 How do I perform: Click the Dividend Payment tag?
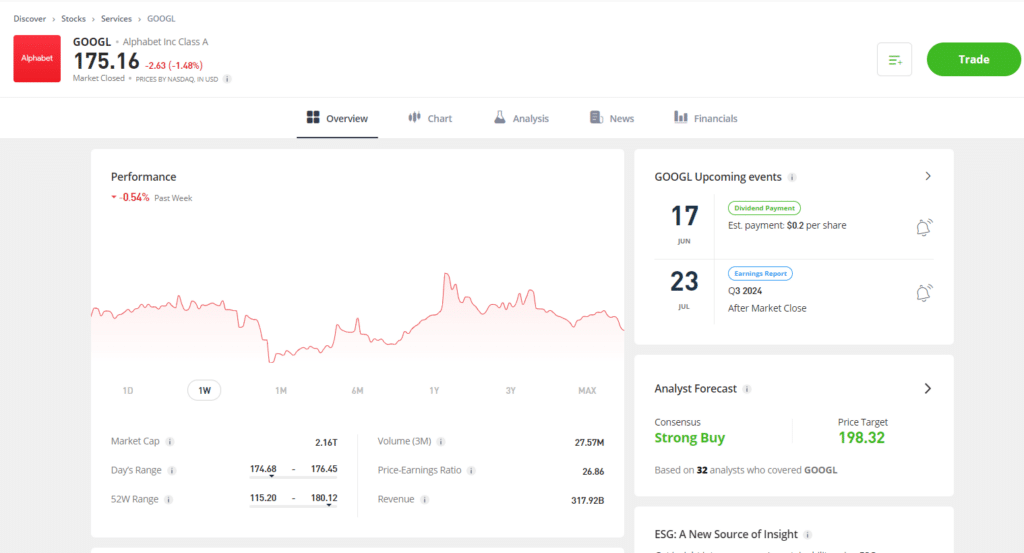pyautogui.click(x=764, y=208)
